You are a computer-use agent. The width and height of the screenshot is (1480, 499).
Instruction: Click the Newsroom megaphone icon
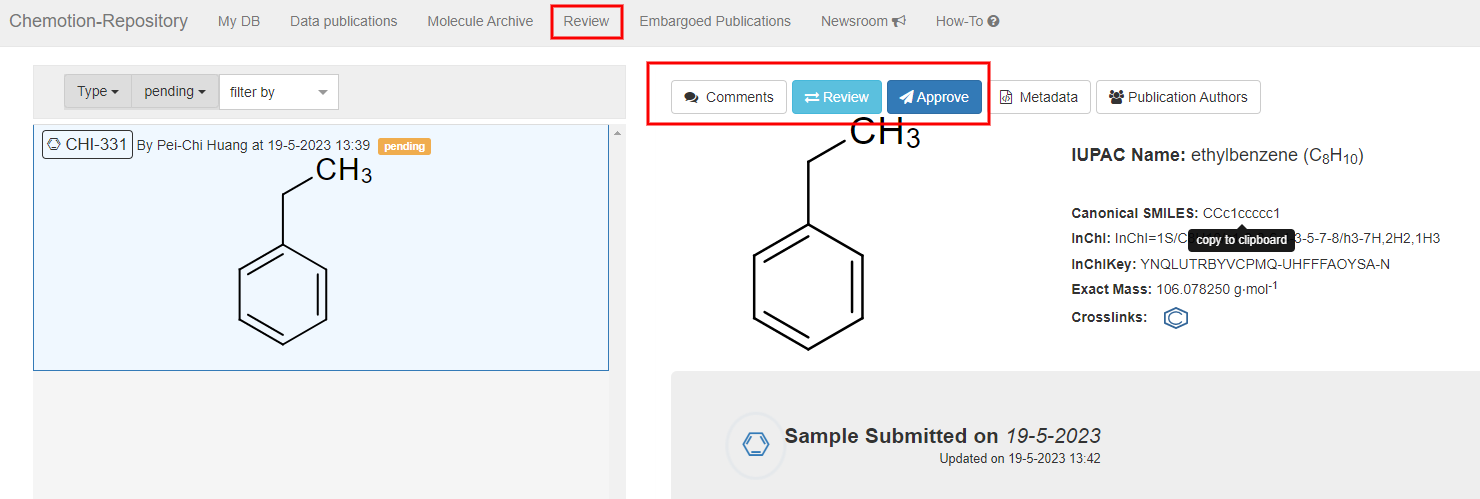tap(899, 21)
